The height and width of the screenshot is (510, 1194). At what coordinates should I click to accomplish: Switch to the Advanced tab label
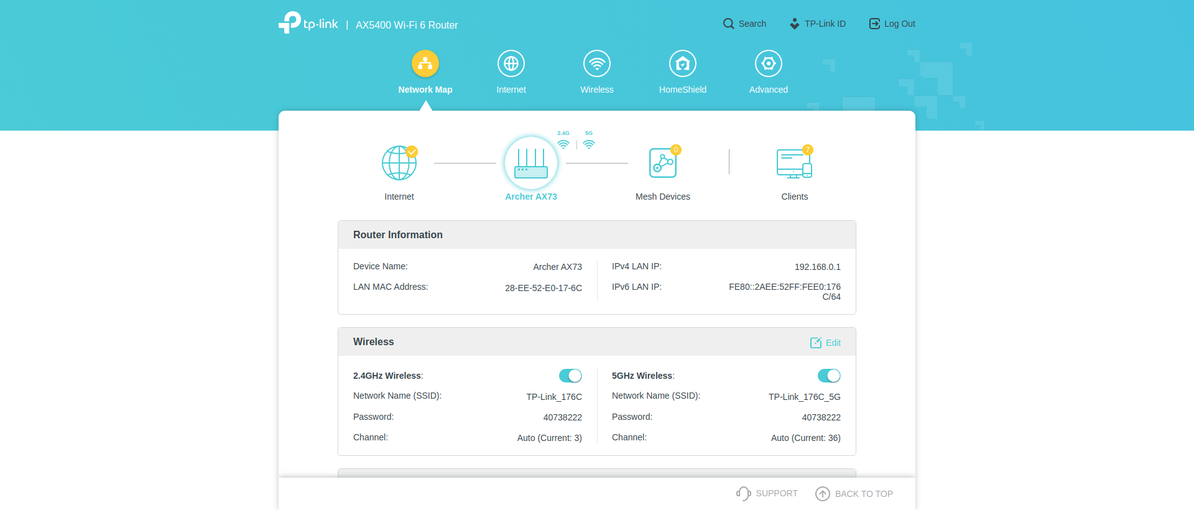click(x=768, y=90)
